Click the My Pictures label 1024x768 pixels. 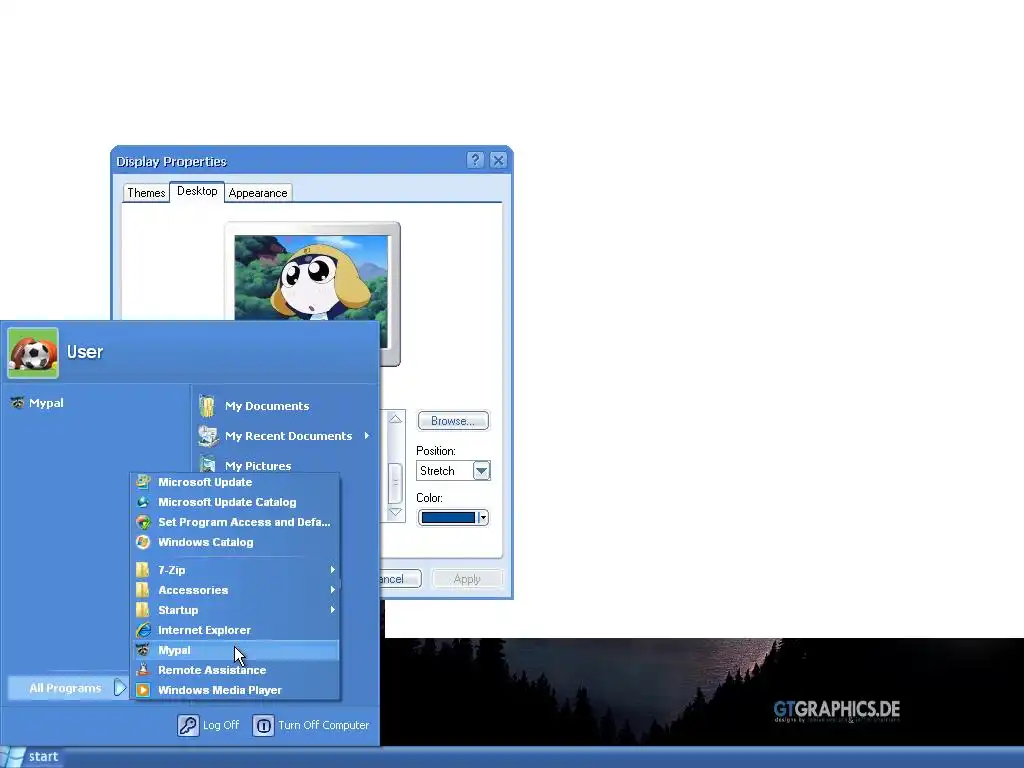click(x=258, y=466)
